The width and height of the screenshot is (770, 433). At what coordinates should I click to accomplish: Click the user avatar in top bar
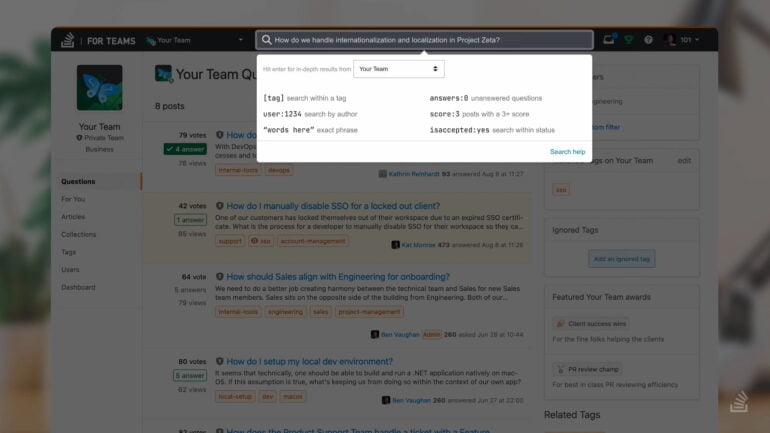tap(670, 40)
